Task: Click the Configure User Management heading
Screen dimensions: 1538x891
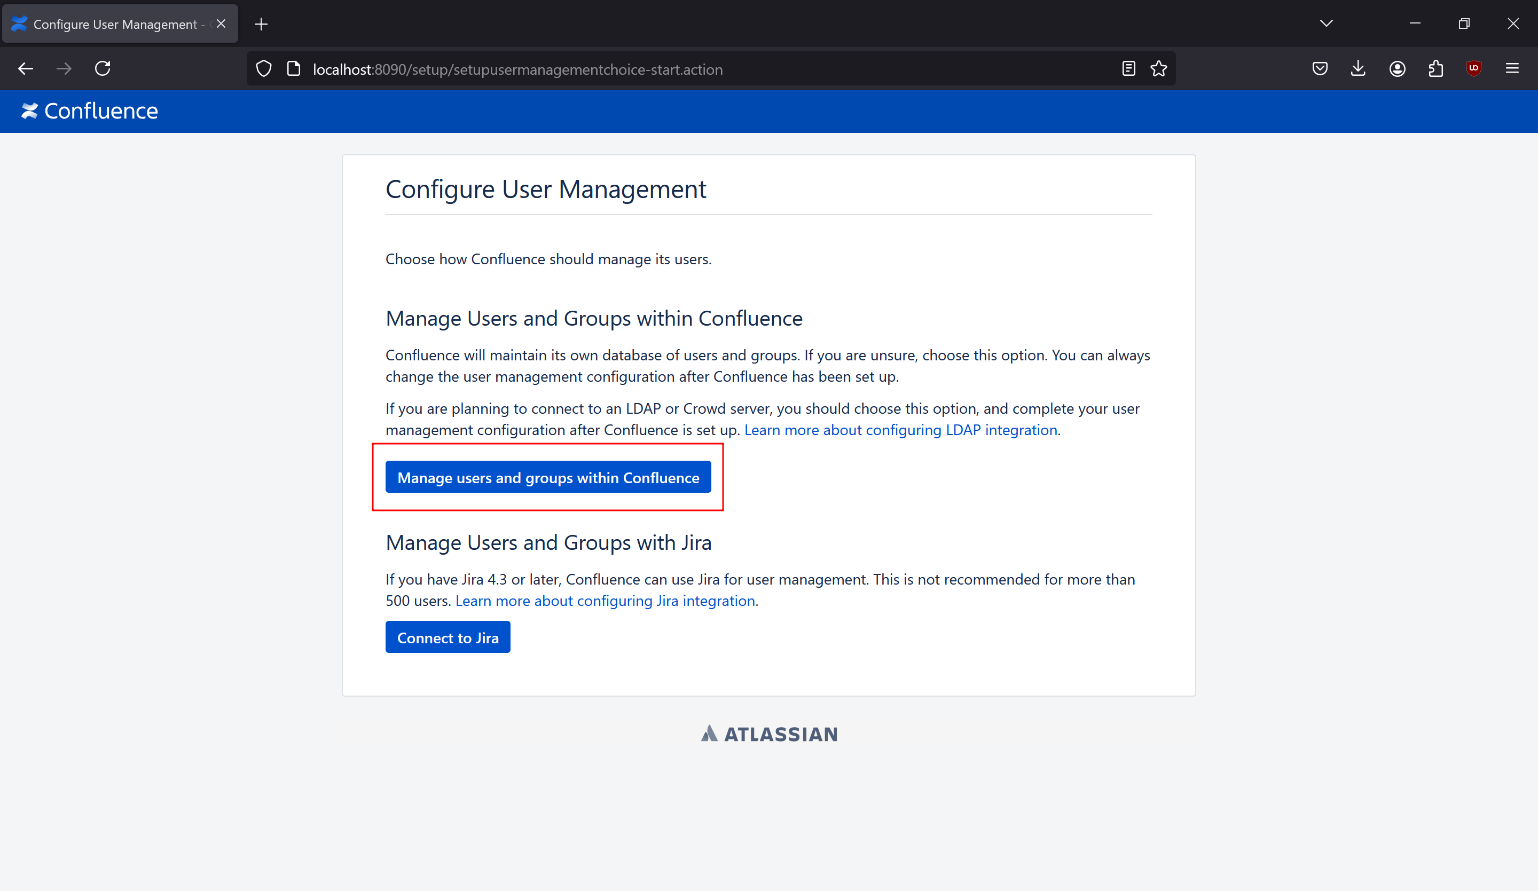Action: coord(546,189)
